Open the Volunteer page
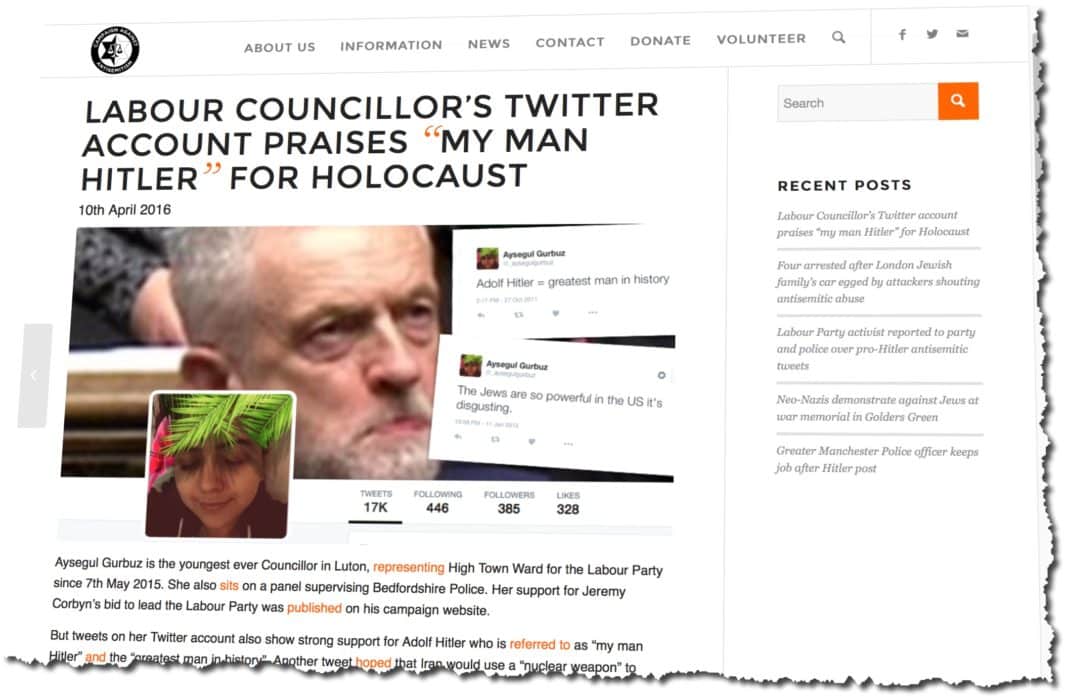The height and width of the screenshot is (700, 1068). 761,39
